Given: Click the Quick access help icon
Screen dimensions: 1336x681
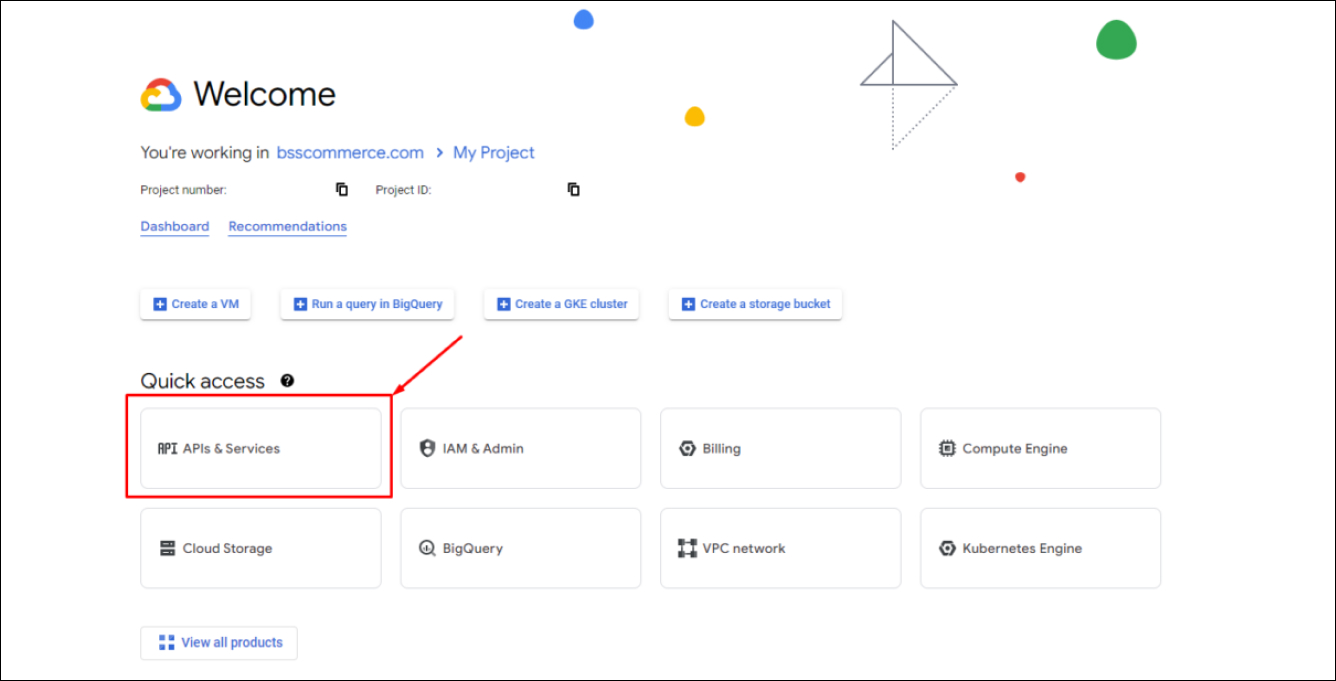Looking at the screenshot, I should tap(287, 380).
